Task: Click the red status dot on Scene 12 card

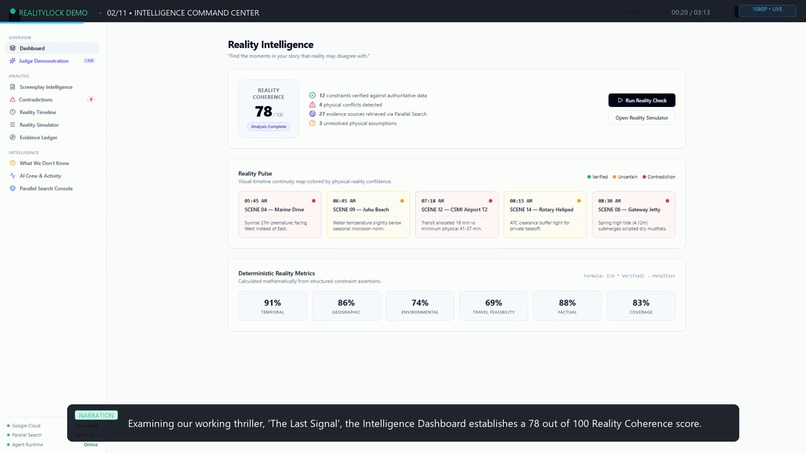Action: pyautogui.click(x=490, y=201)
